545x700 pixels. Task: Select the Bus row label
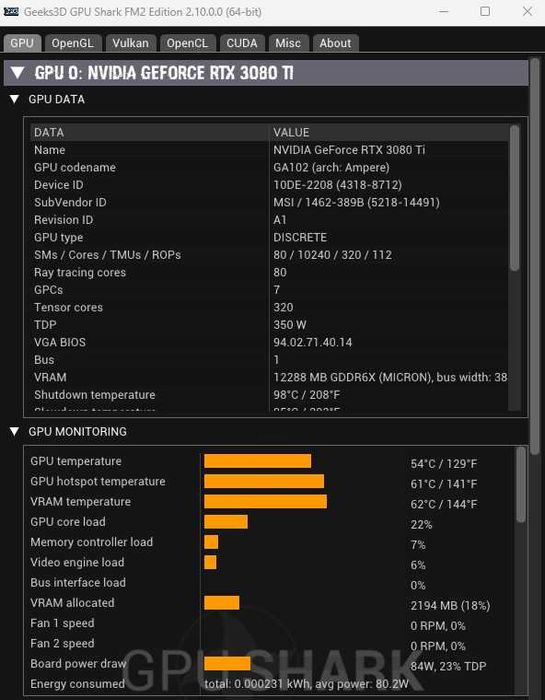tap(44, 360)
